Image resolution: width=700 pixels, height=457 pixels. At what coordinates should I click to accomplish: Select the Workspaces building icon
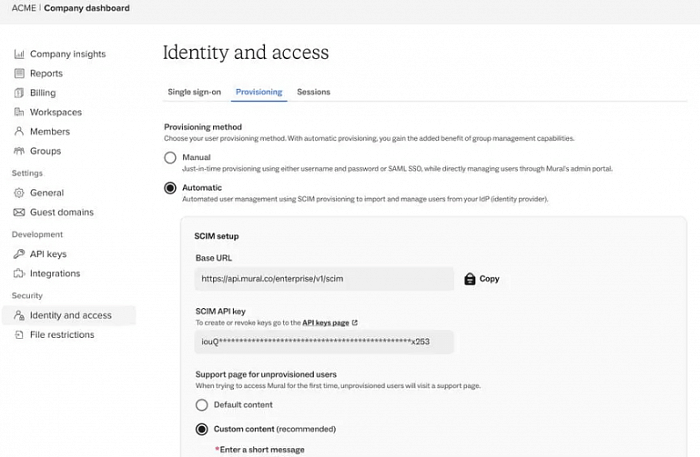point(19,112)
